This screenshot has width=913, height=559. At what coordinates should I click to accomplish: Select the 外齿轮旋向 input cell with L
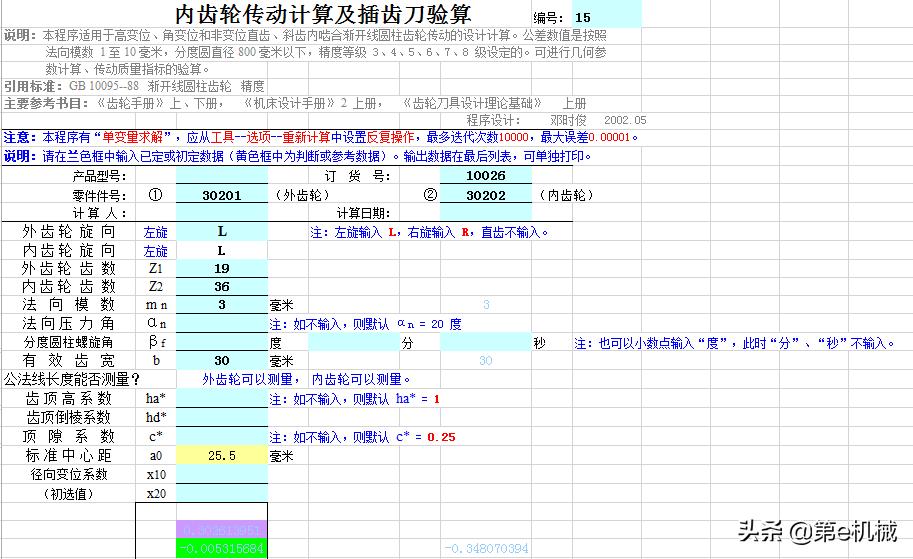[x=222, y=232]
